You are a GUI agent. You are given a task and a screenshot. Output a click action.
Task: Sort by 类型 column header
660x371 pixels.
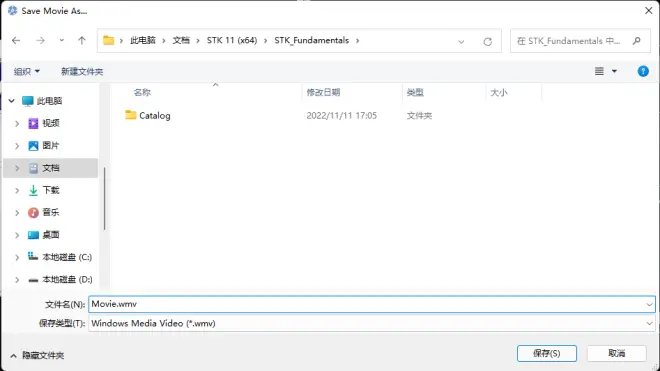415,92
